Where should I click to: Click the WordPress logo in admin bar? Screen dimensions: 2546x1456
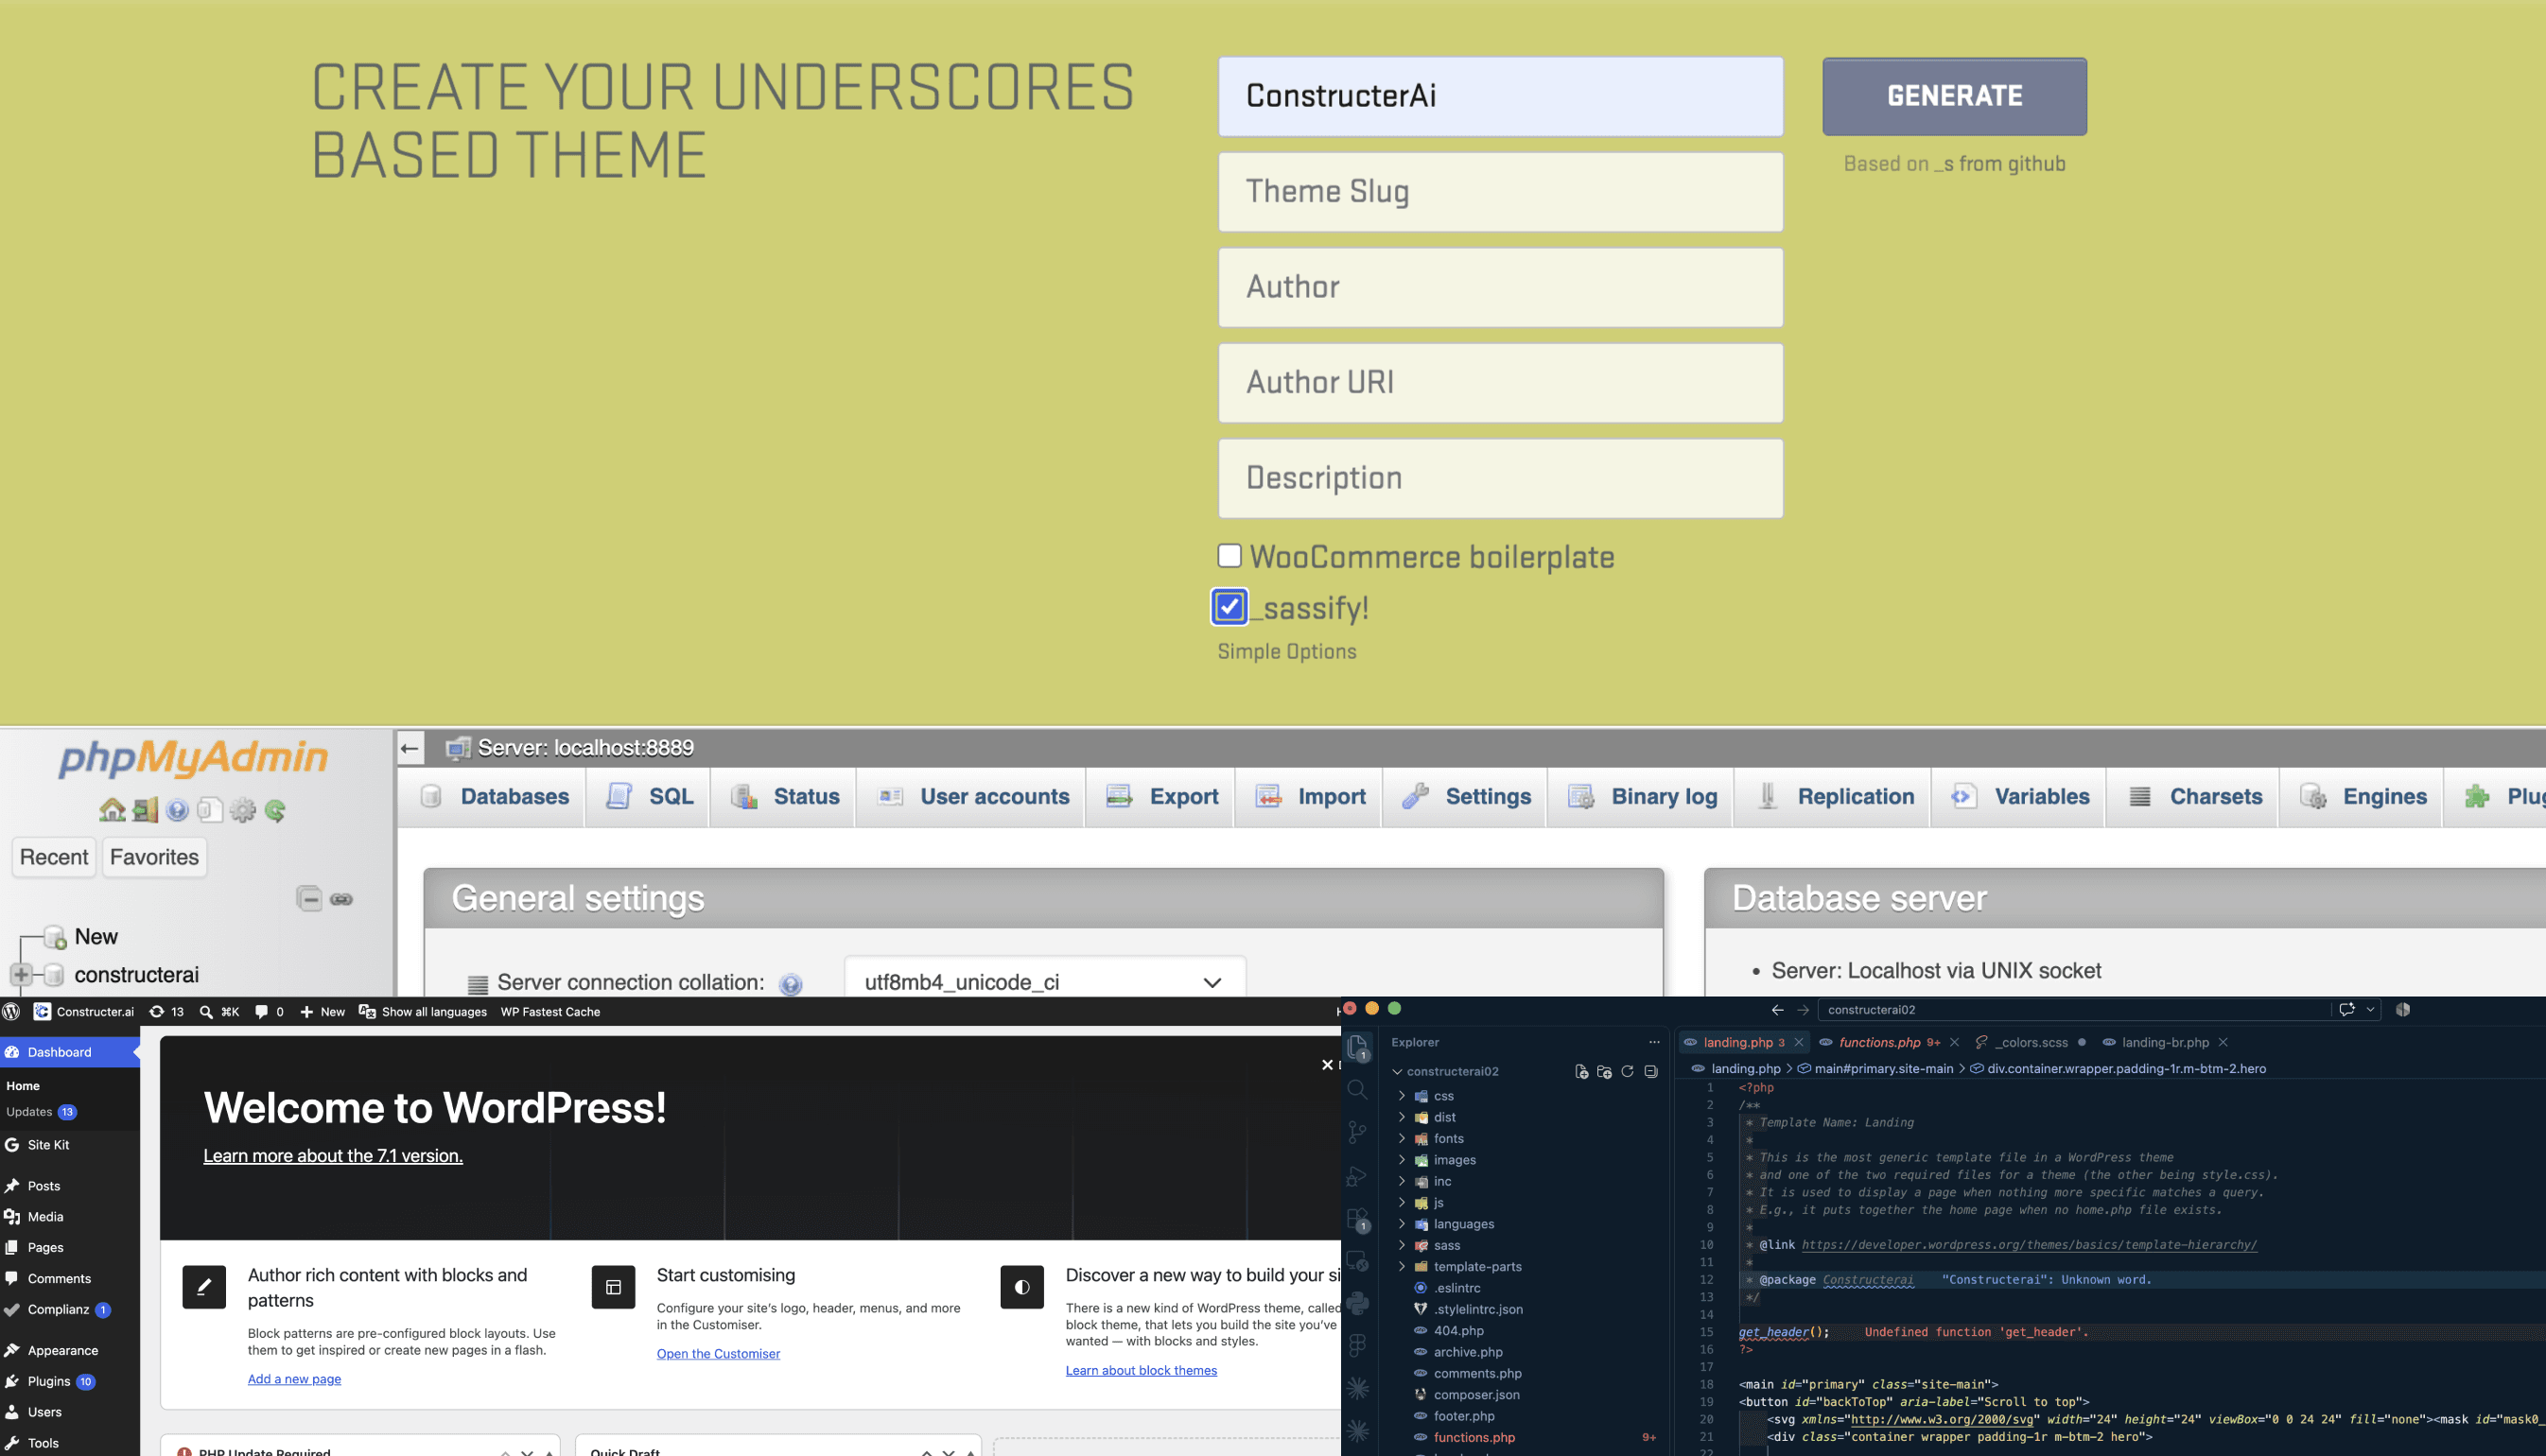pyautogui.click(x=12, y=1011)
